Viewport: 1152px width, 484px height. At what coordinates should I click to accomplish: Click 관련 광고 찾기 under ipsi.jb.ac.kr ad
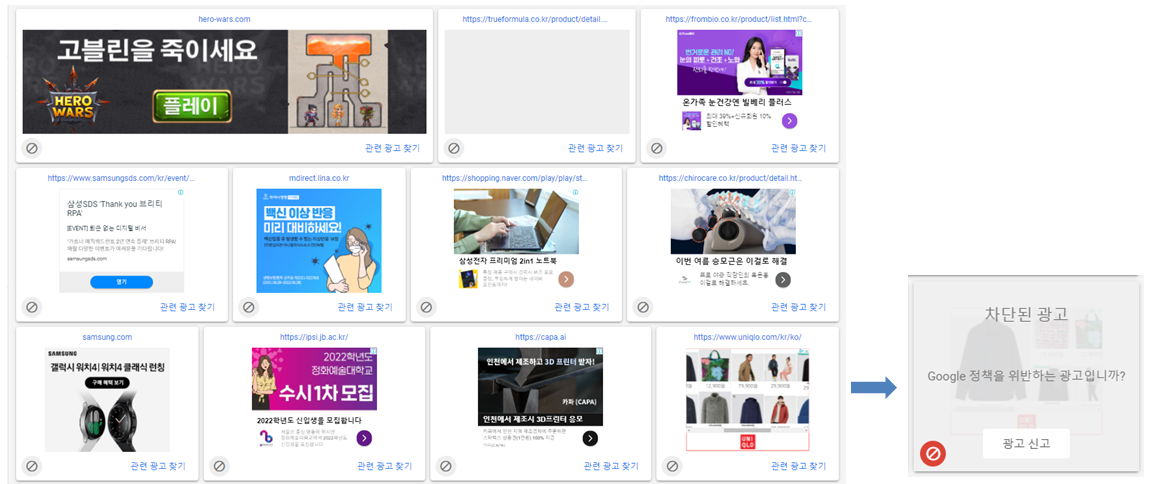(384, 466)
